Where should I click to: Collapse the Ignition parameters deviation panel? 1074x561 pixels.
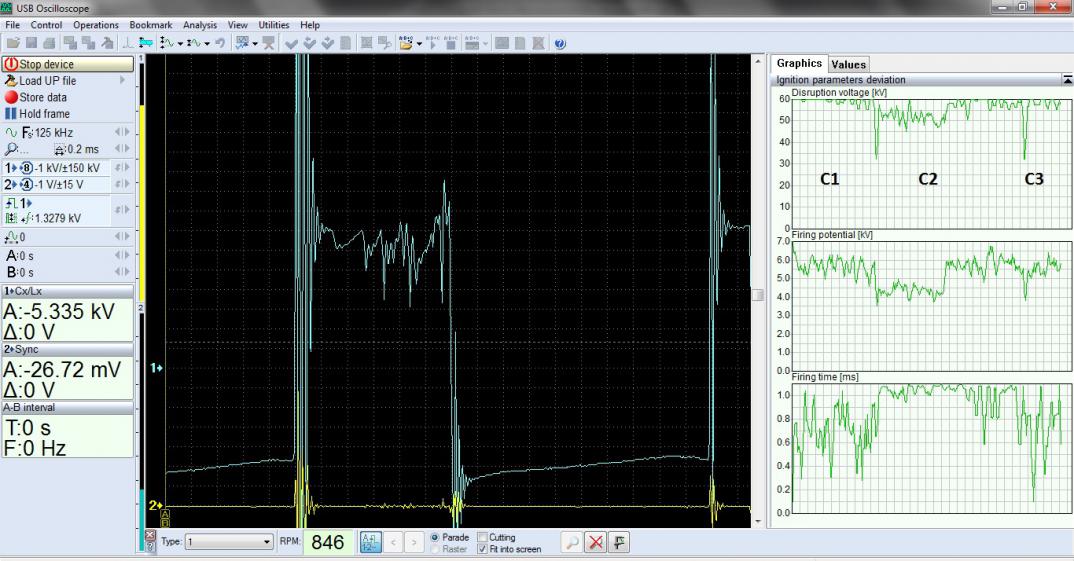coord(1067,79)
